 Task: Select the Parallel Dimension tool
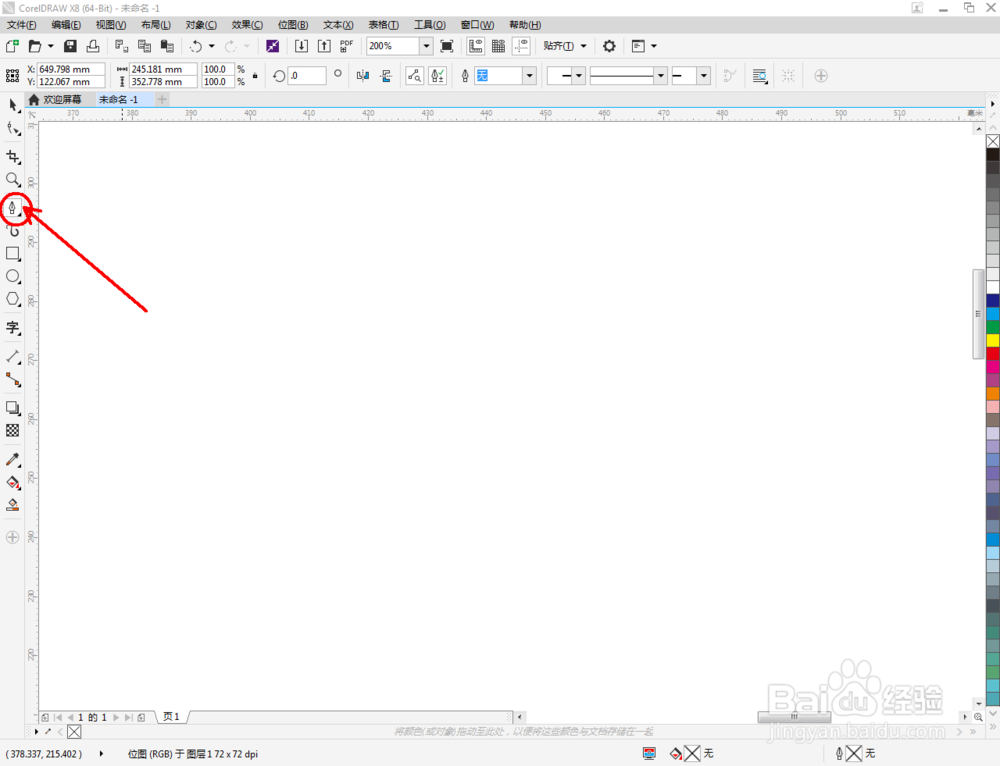click(x=13, y=357)
